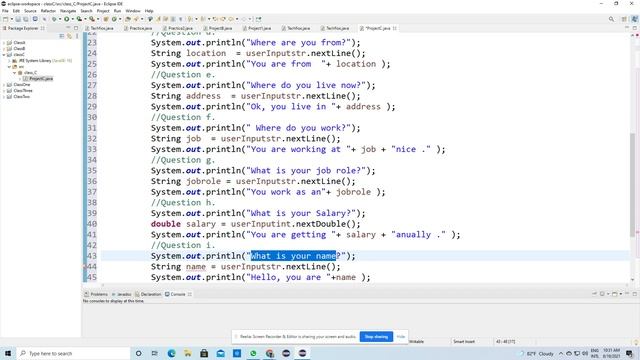The image size is (640, 360).
Task: Open Microsoft Edge from taskbar
Action: (x=171, y=353)
